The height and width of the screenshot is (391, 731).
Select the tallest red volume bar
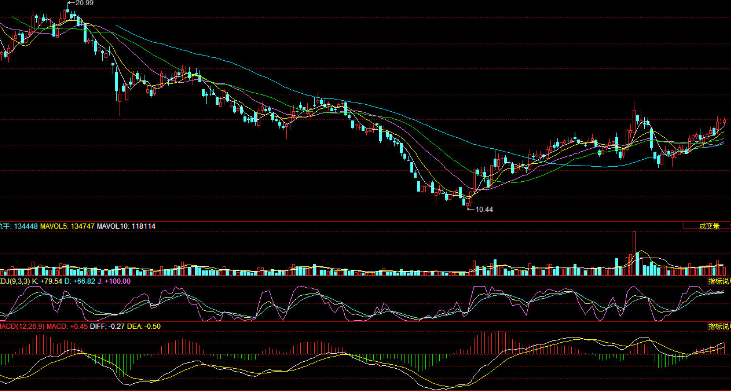click(x=634, y=254)
